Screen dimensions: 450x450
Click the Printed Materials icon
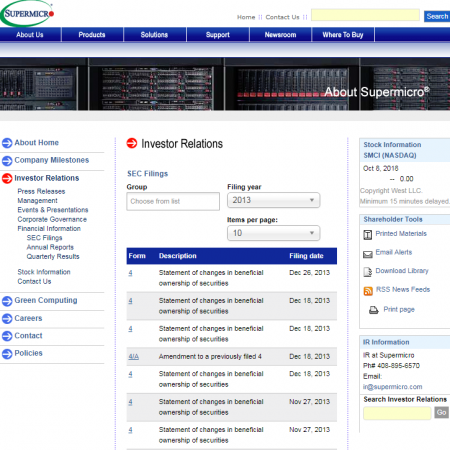[367, 235]
